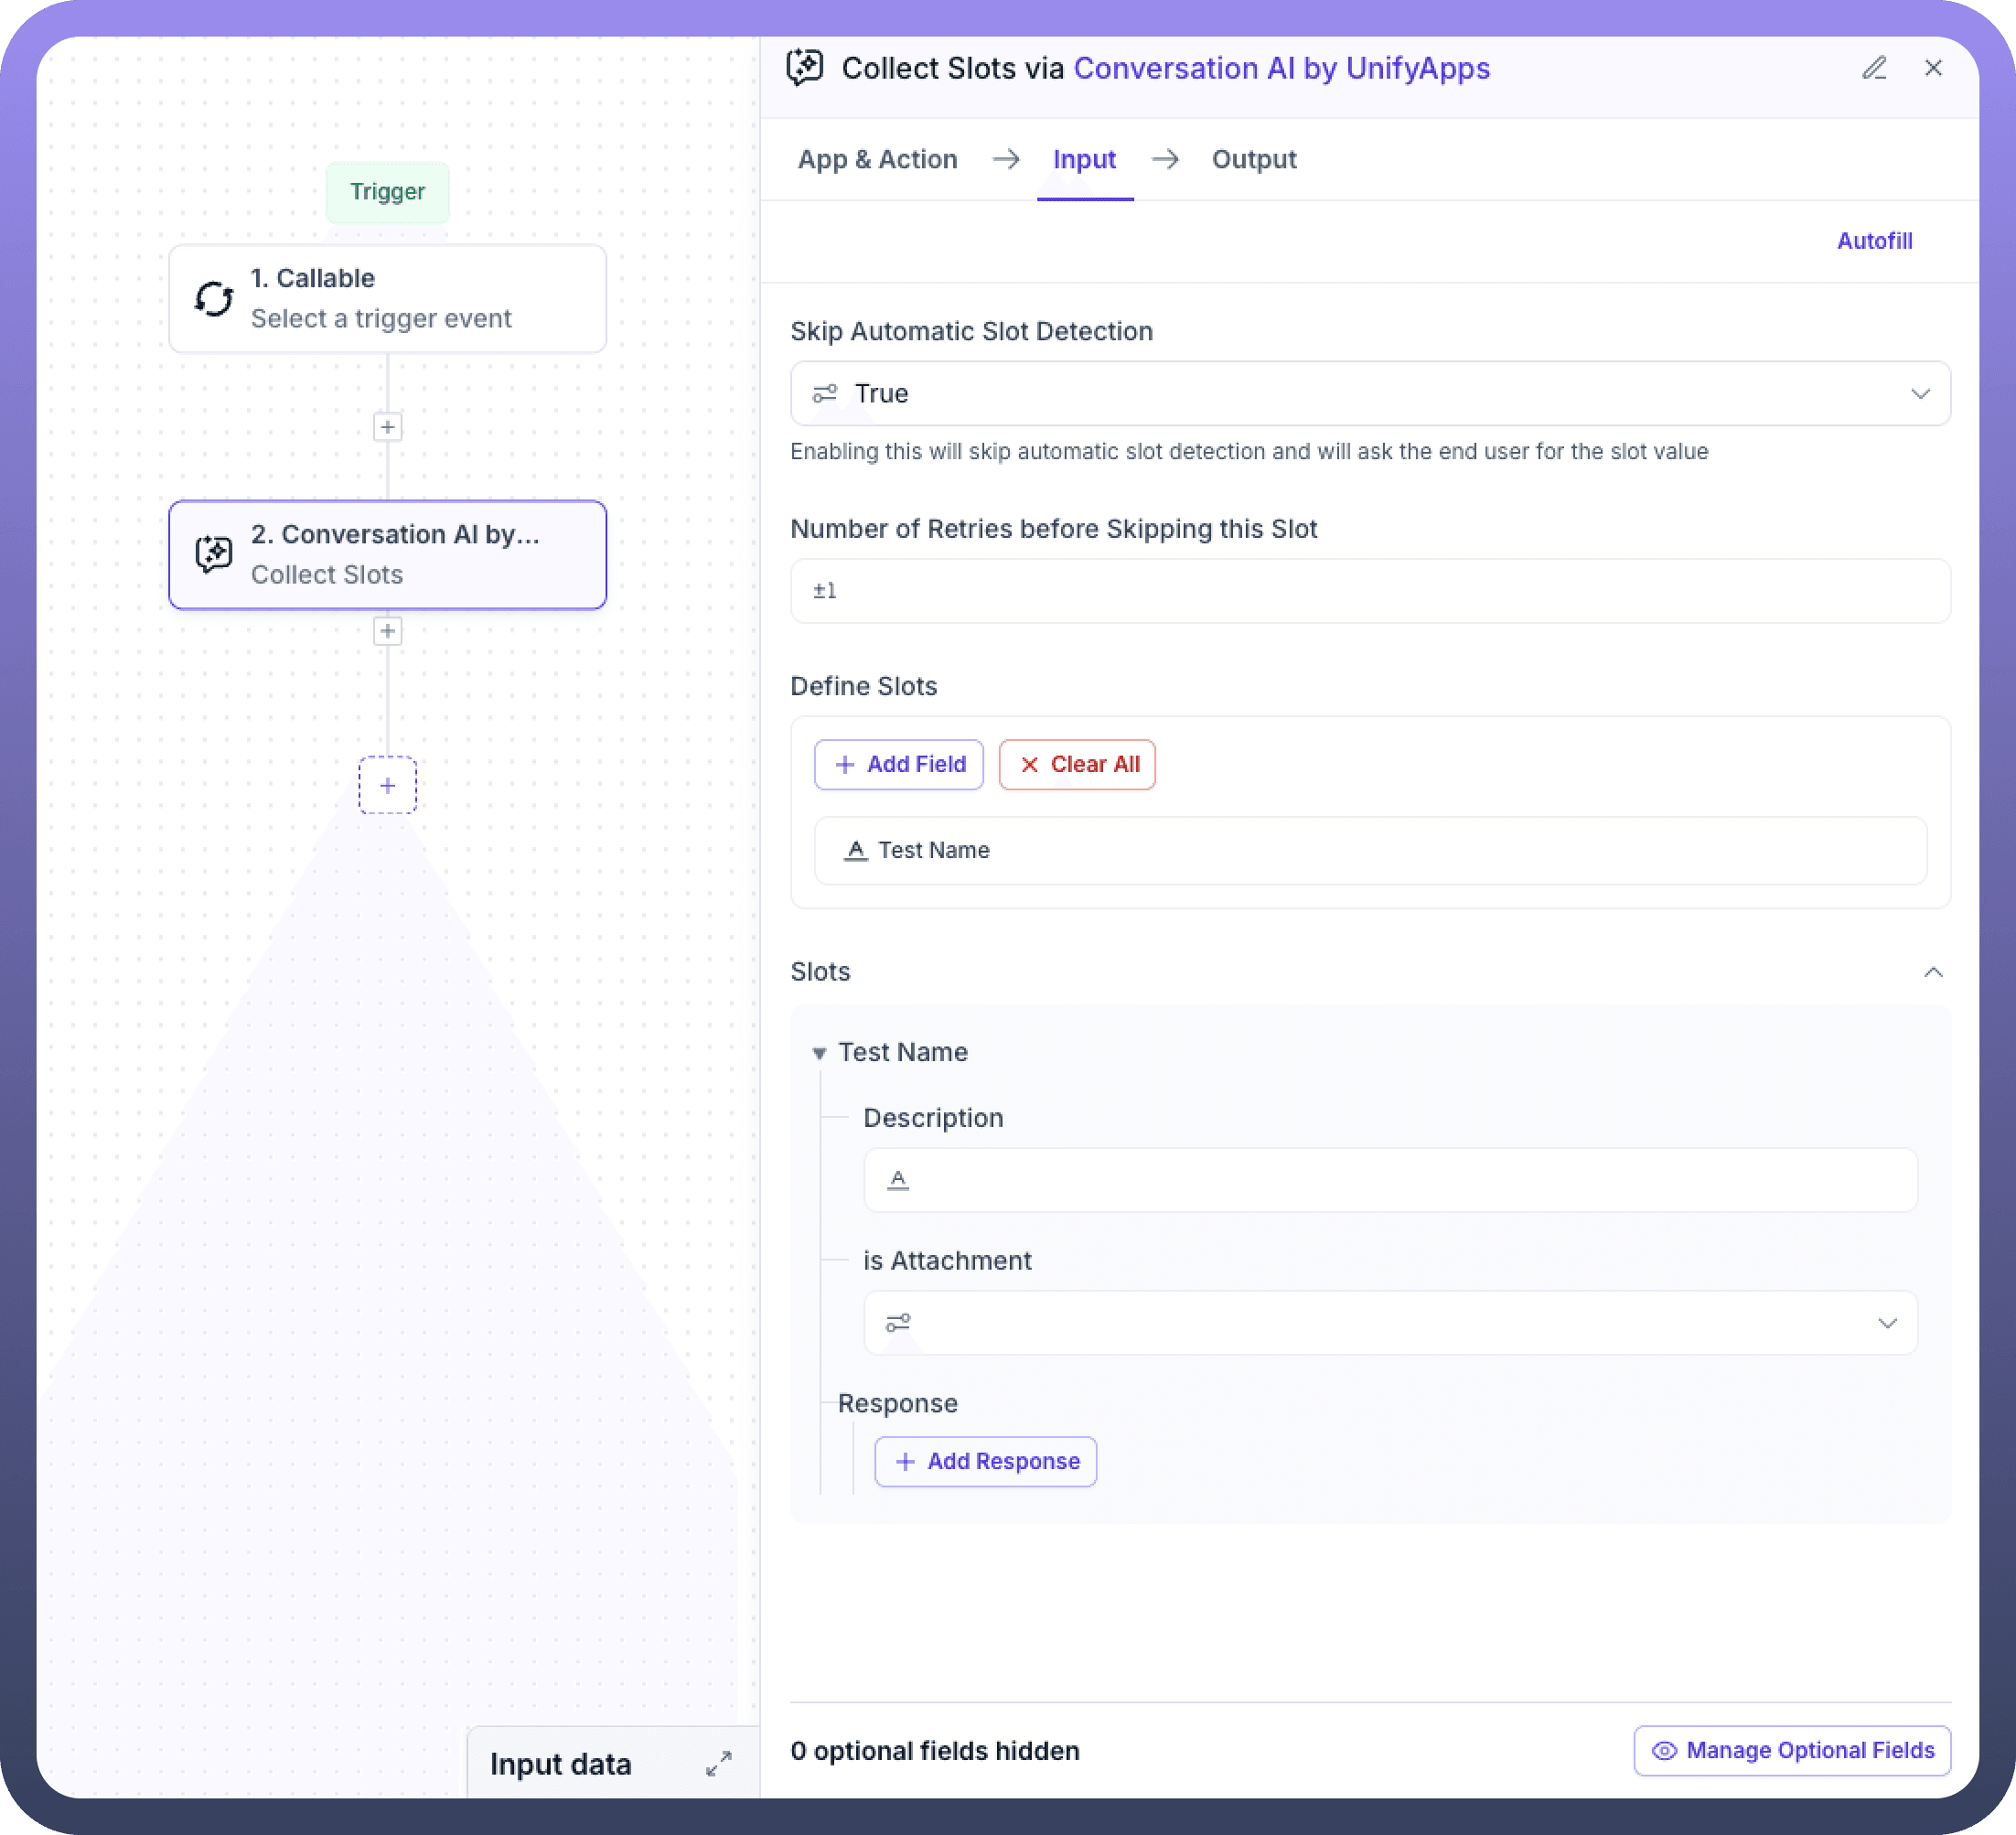Click the Number of Retries input field
The width and height of the screenshot is (2016, 1835).
[1369, 591]
